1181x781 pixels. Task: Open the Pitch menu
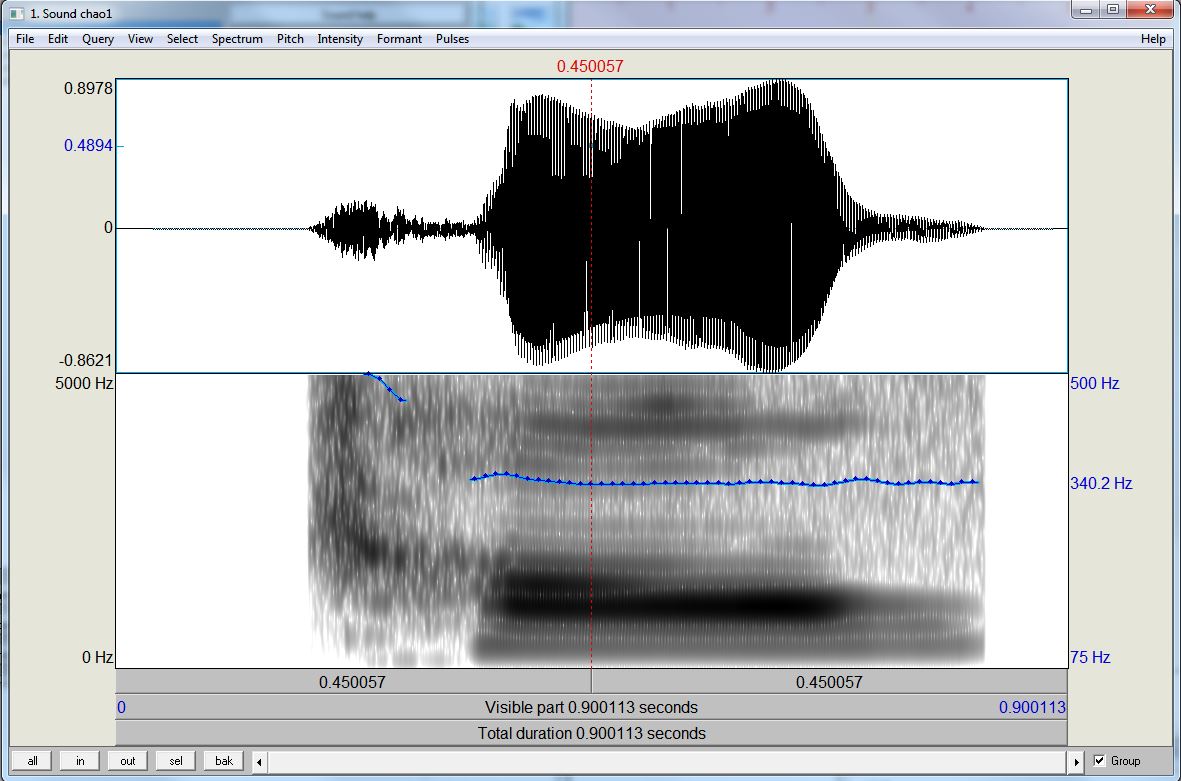290,39
